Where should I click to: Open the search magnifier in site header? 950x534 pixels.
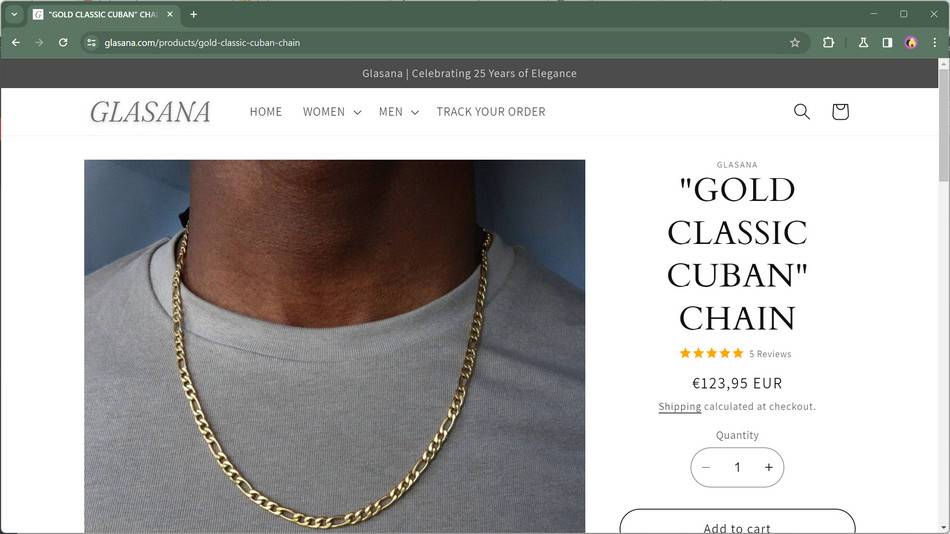coord(801,112)
